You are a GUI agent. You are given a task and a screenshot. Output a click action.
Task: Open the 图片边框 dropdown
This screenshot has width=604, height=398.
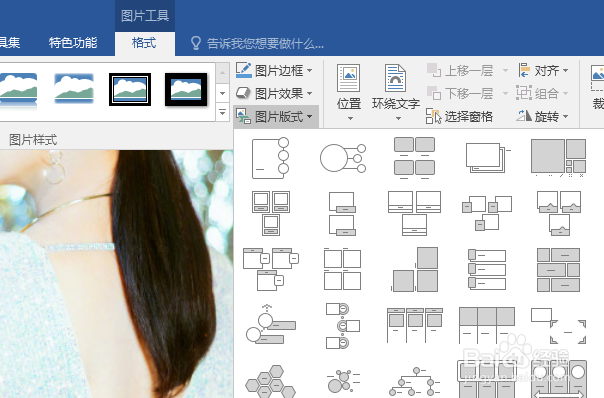click(274, 71)
